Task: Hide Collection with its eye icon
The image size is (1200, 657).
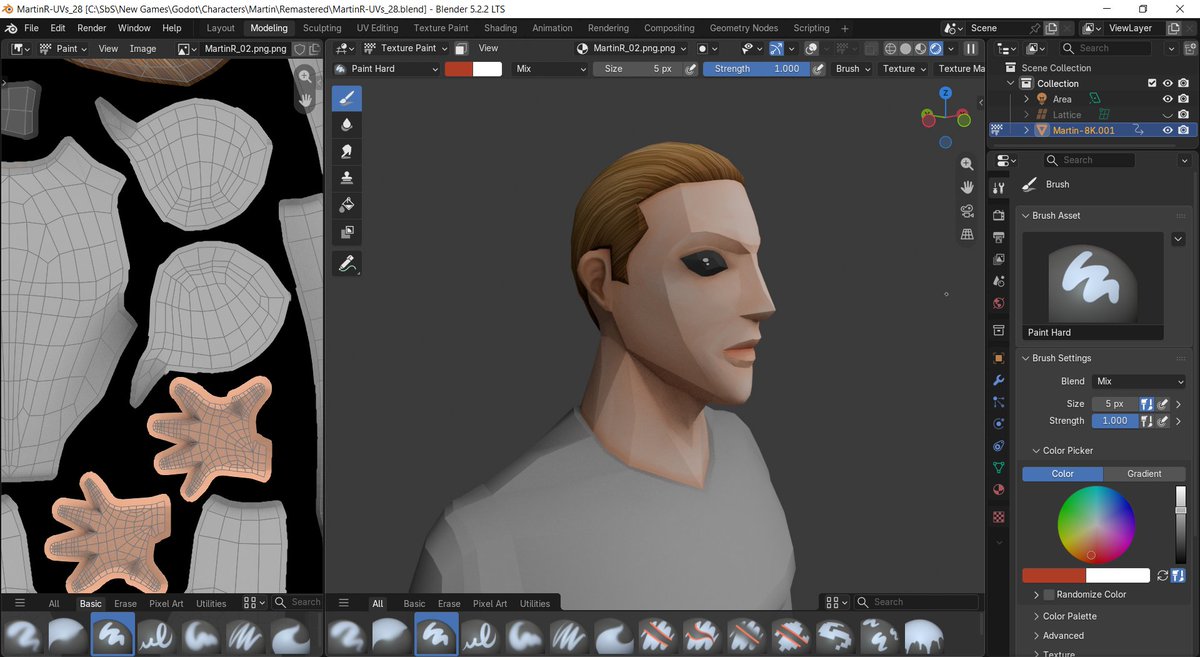Action: pos(1167,84)
